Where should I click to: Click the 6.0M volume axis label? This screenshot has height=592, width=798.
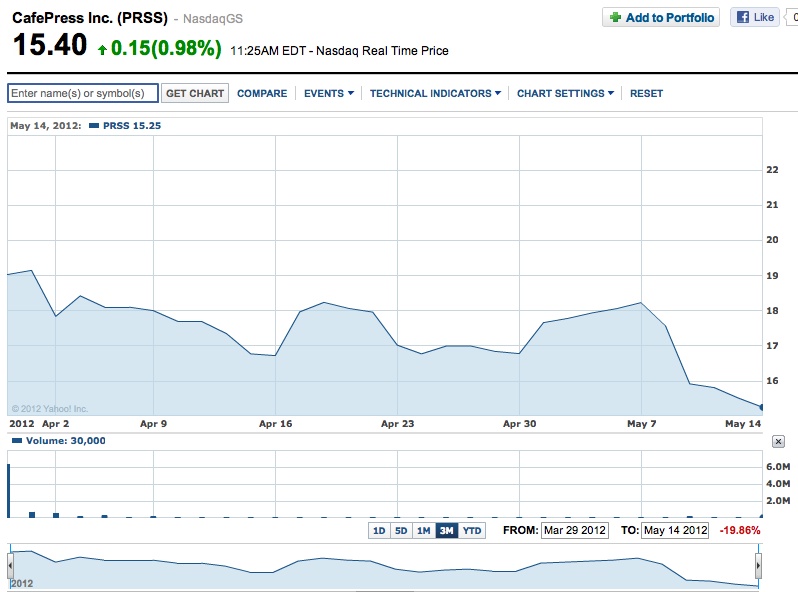tap(778, 467)
